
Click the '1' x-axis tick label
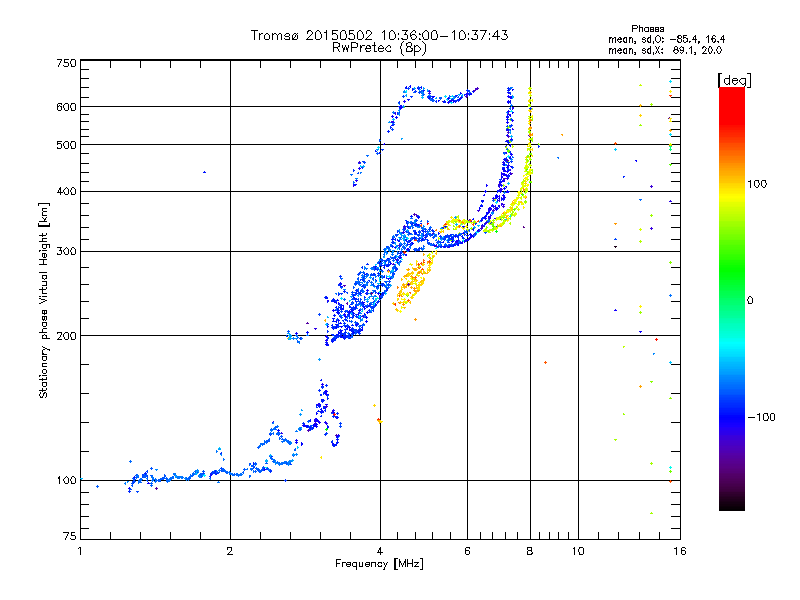[80, 551]
